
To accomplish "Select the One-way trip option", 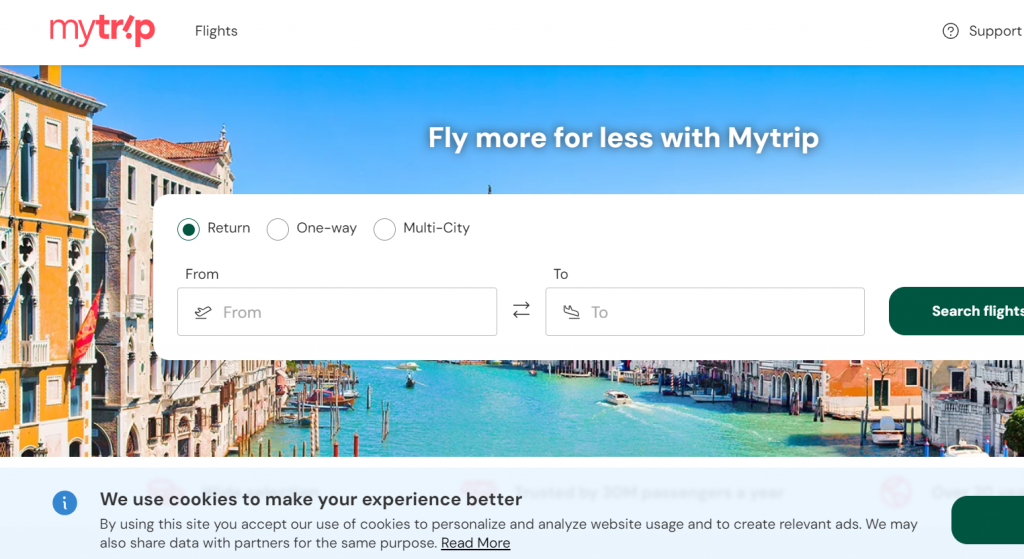I will tap(278, 229).
